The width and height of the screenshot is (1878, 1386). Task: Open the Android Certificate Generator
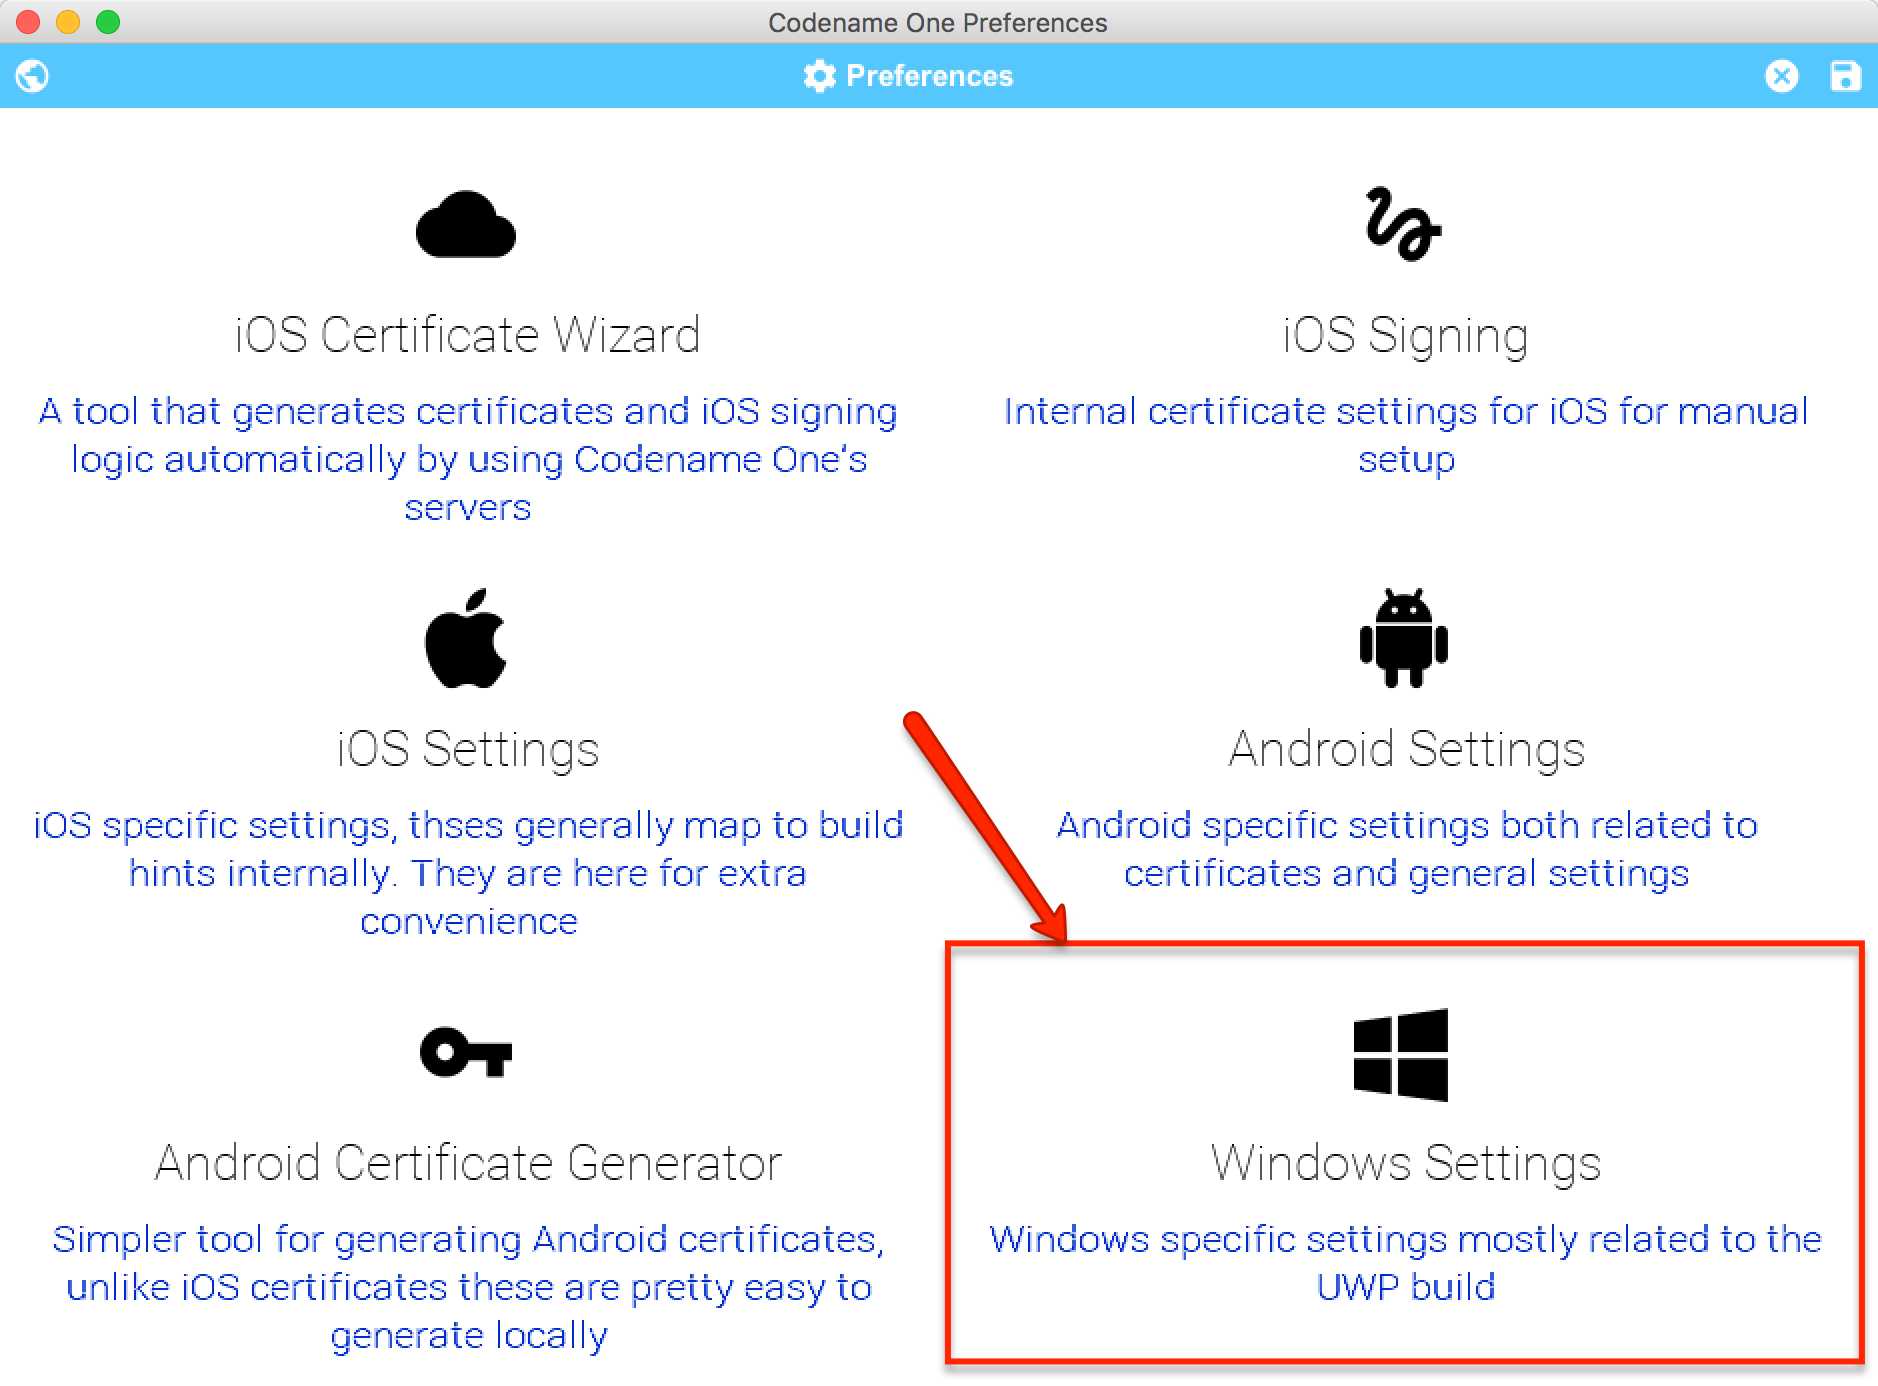467,1163
